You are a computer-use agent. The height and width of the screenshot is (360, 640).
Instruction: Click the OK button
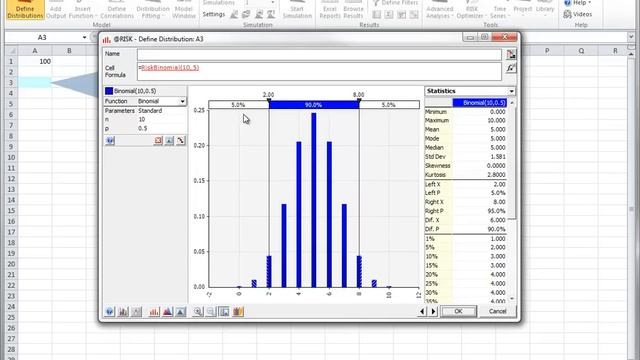[458, 311]
